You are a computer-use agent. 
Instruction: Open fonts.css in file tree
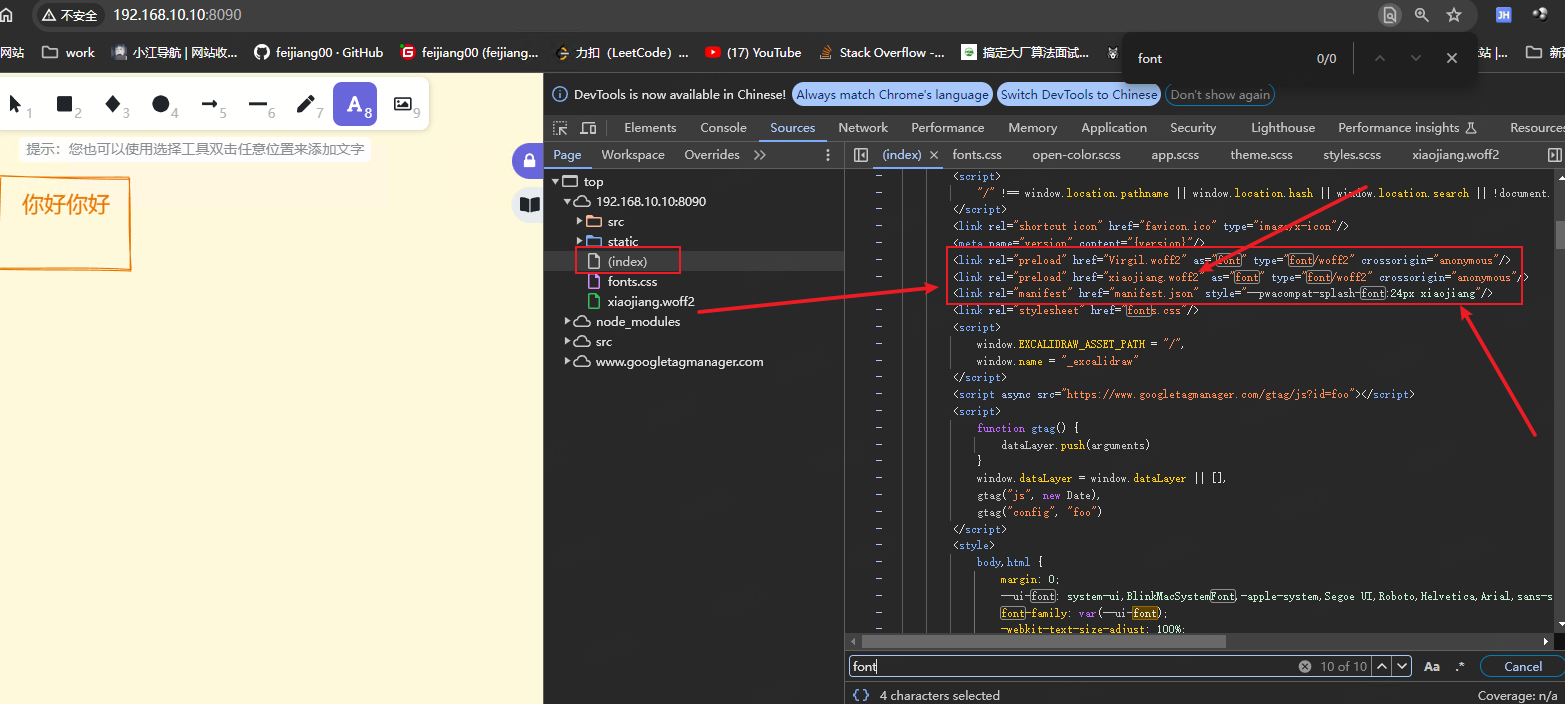point(632,281)
